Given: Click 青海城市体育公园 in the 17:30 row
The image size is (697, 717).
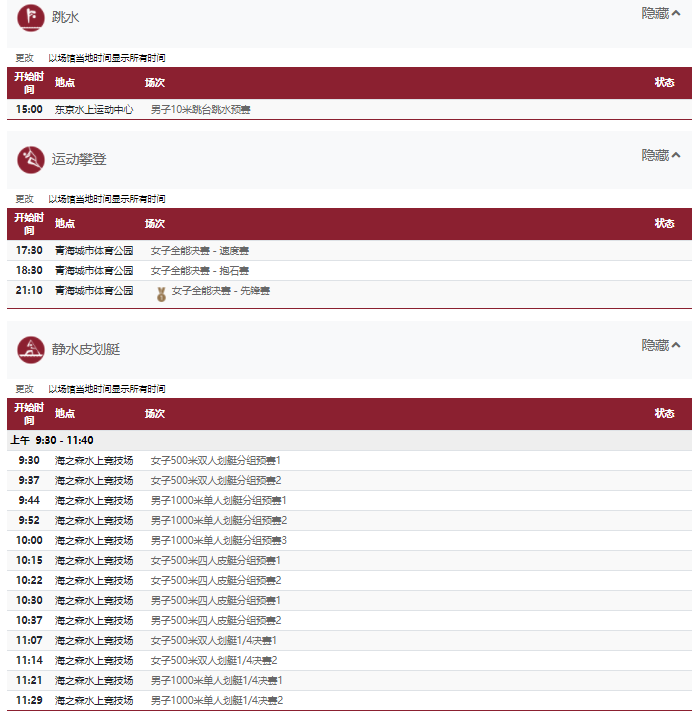Looking at the screenshot, I should 94,251.
